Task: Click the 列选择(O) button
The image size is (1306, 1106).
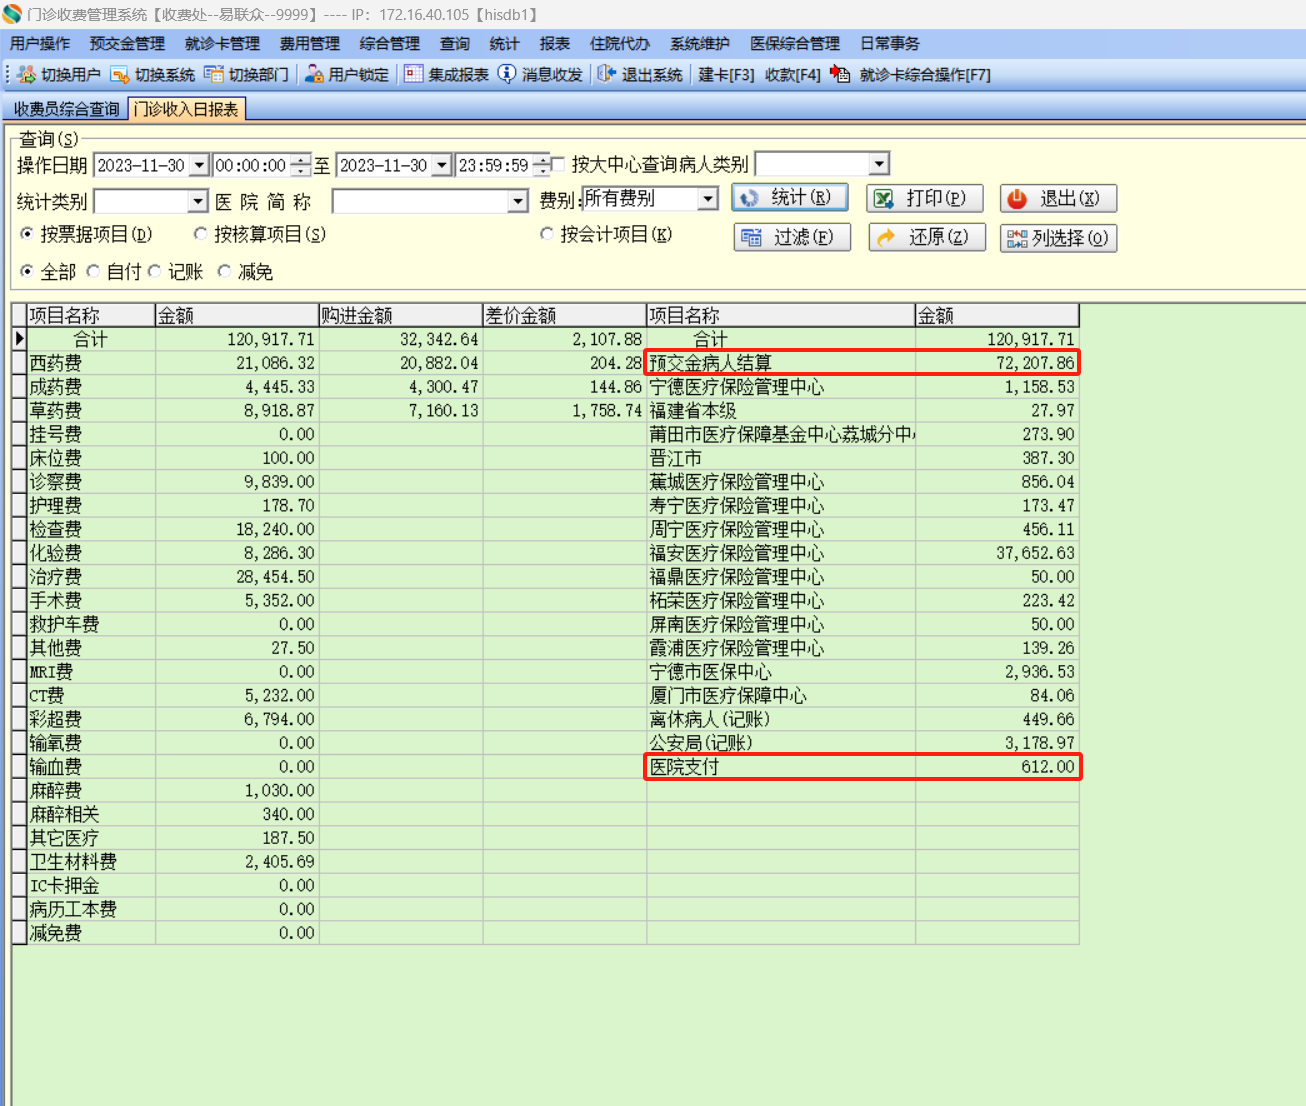Action: click(1058, 238)
